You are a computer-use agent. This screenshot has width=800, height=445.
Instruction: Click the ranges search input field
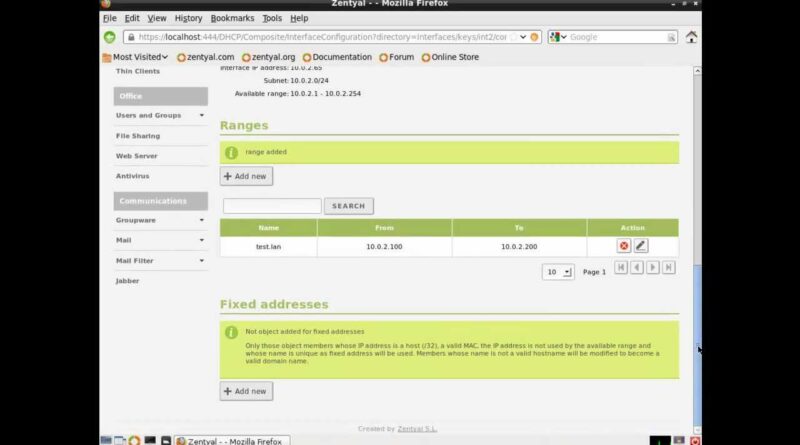[x=272, y=206]
